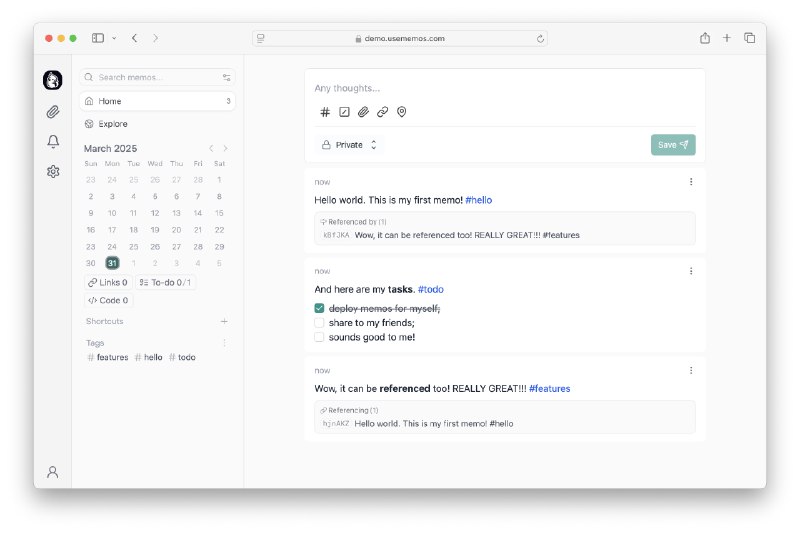Open the Private visibility dropdown
The width and height of the screenshot is (800, 533).
tap(349, 145)
